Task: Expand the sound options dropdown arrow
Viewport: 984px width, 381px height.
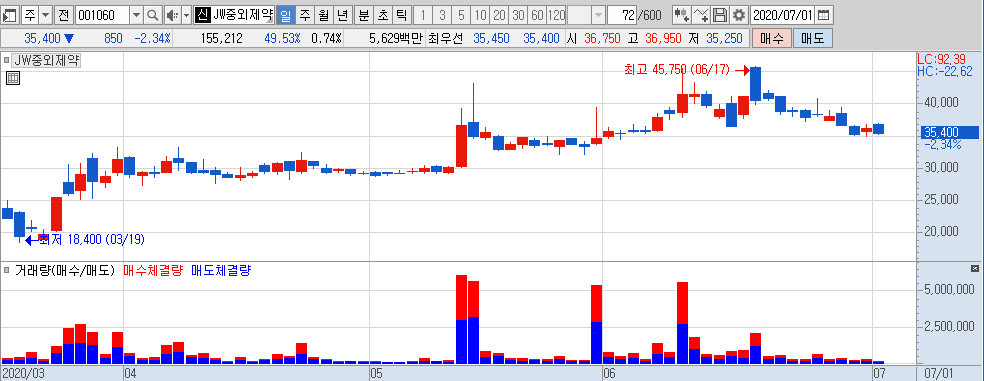Action: tap(186, 14)
